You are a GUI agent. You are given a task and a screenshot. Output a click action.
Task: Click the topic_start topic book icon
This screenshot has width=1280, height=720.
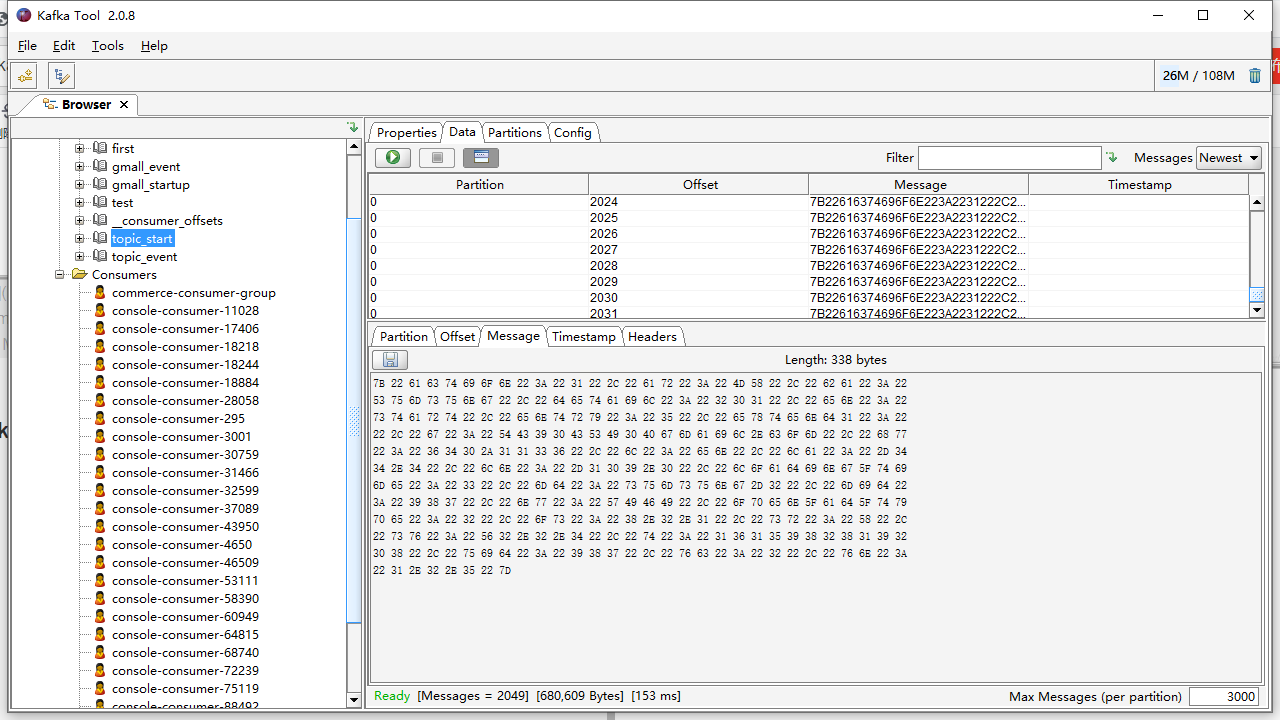[x=99, y=238]
